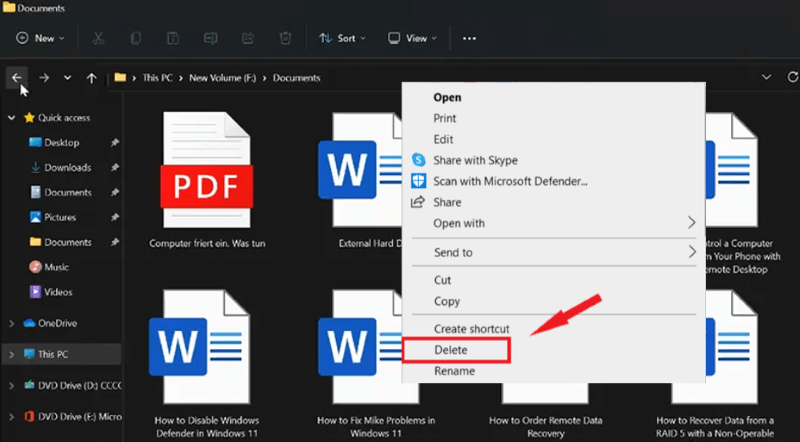Open Videos in the sidebar

click(x=61, y=292)
